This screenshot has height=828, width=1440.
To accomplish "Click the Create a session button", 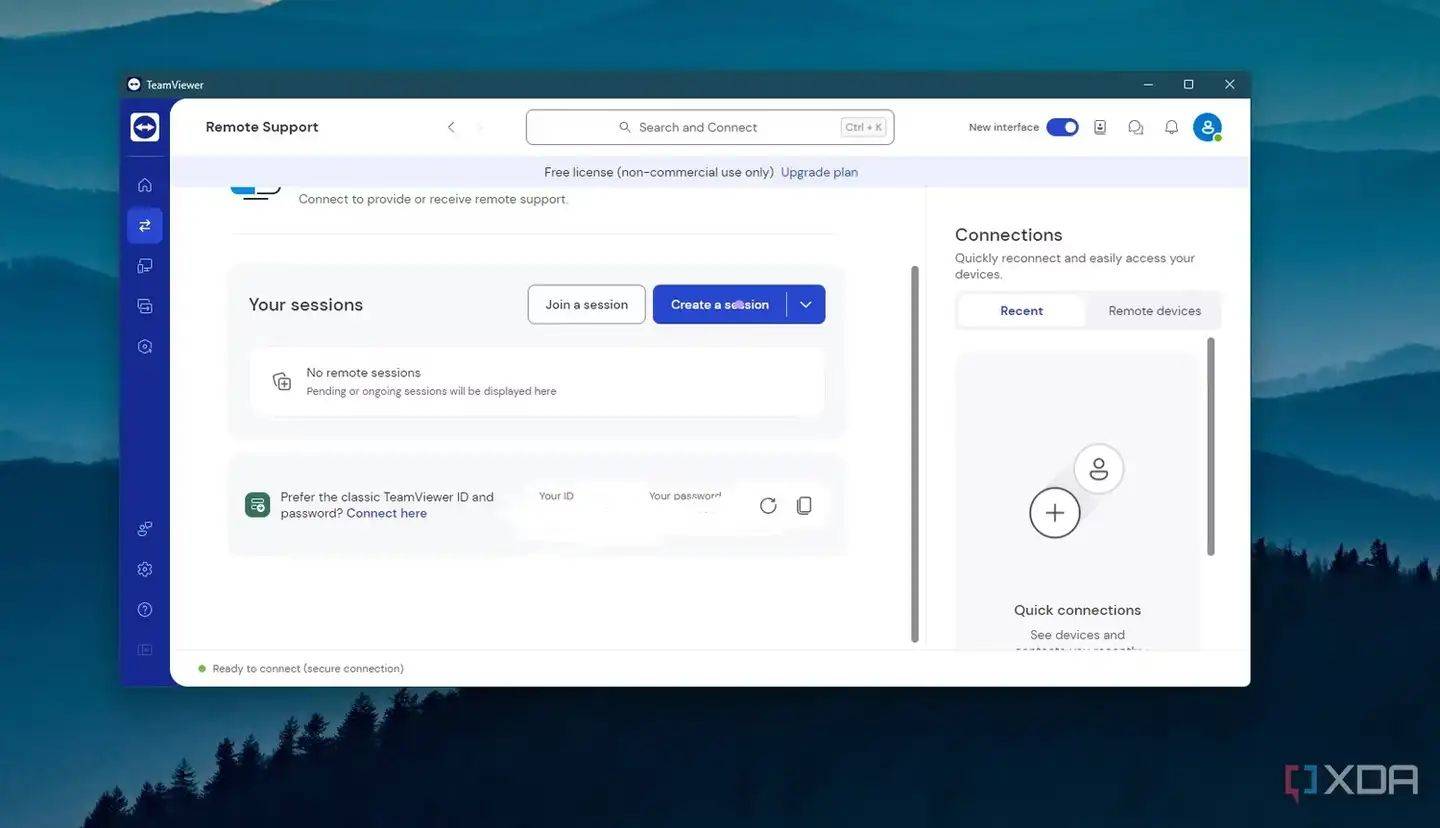I will [719, 305].
